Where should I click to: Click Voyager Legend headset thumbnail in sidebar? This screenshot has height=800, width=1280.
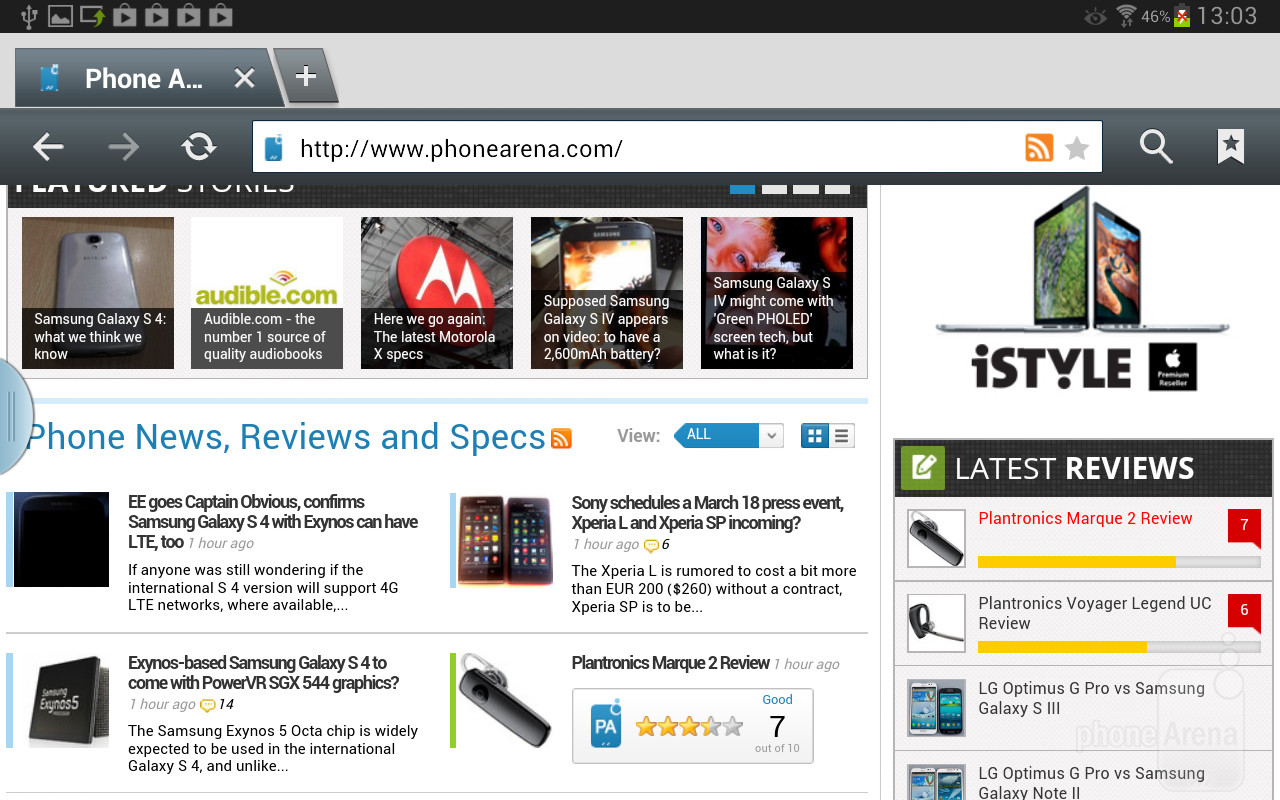[x=936, y=623]
